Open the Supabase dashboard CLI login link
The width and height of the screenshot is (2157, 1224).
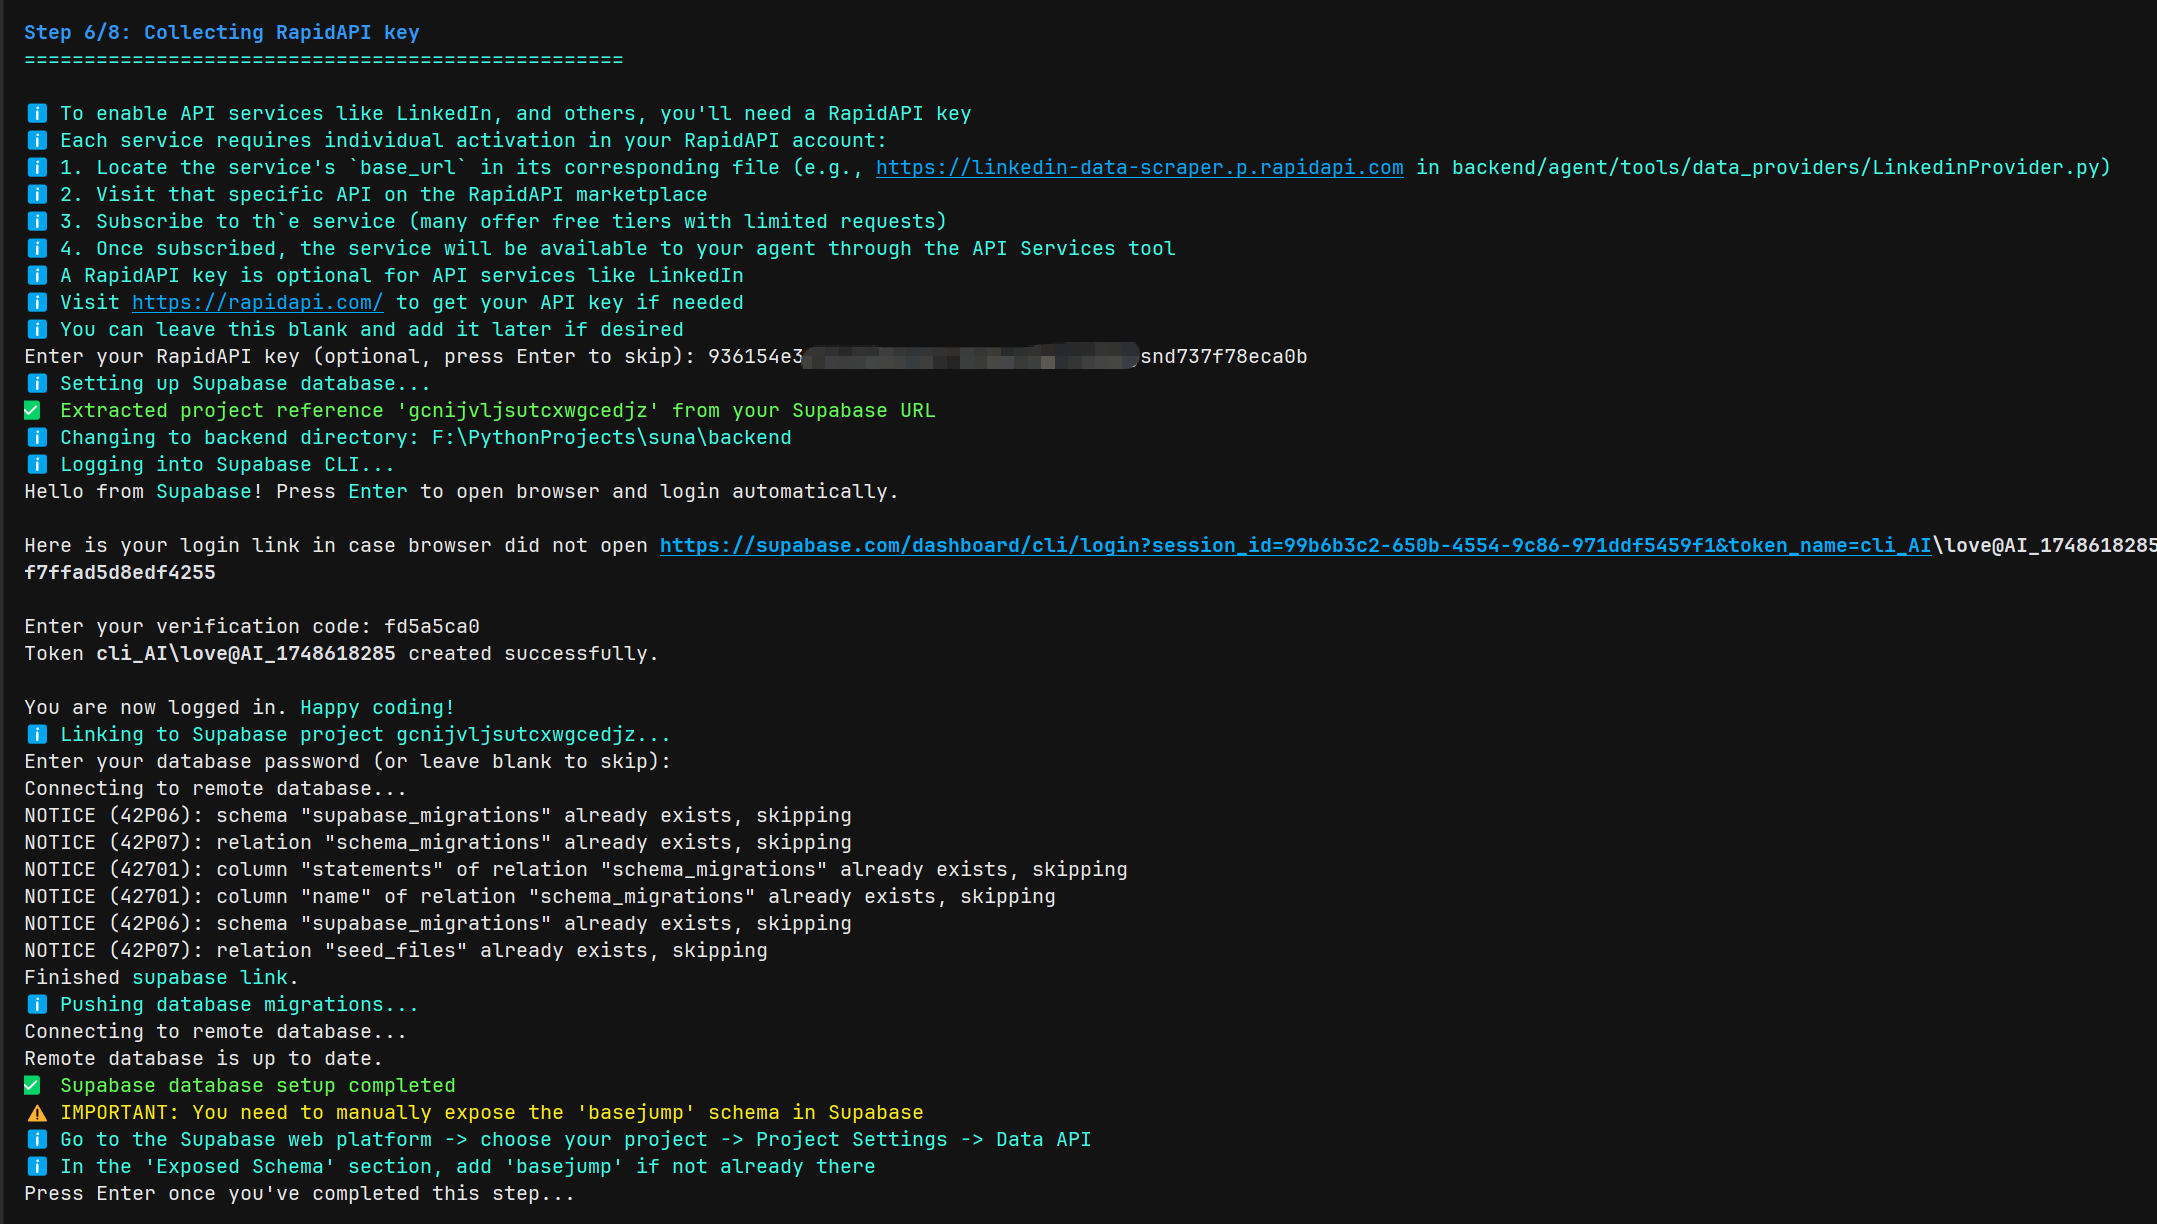[x=1295, y=546]
